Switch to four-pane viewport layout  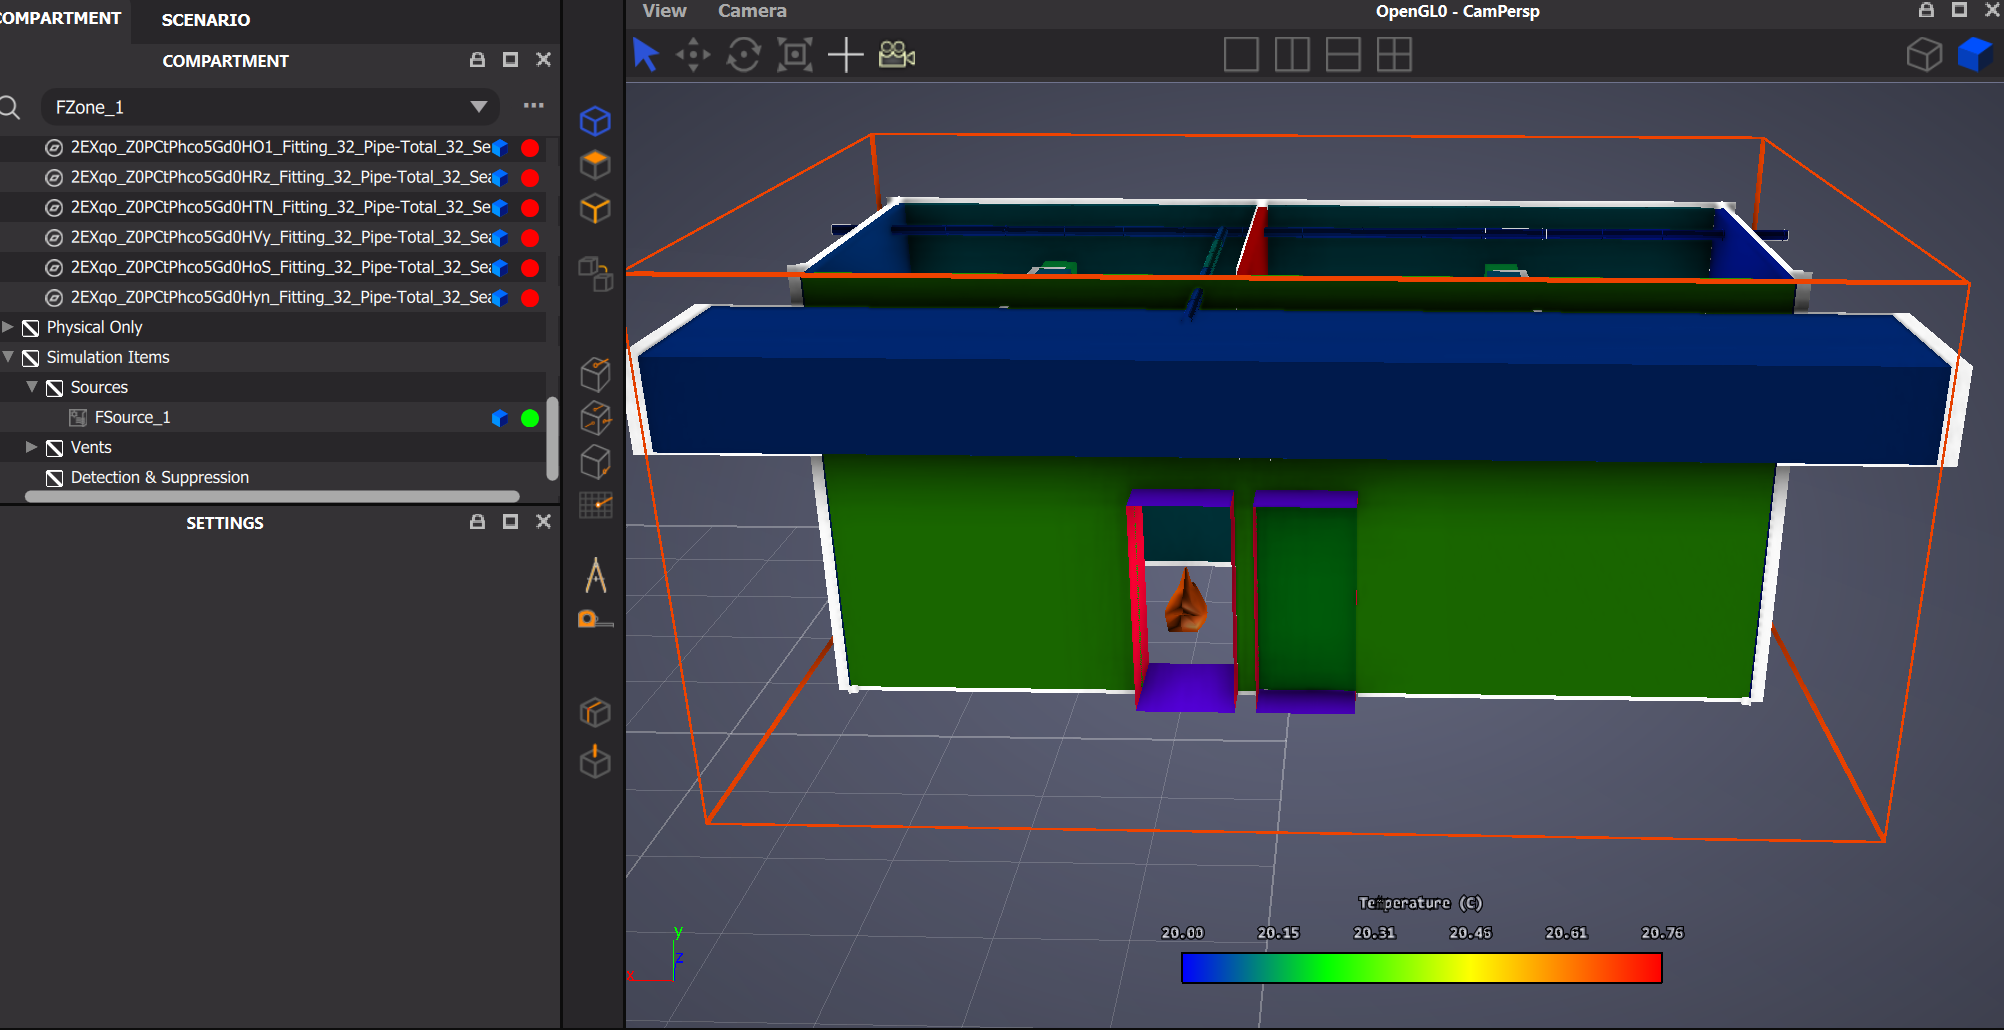coord(1393,55)
